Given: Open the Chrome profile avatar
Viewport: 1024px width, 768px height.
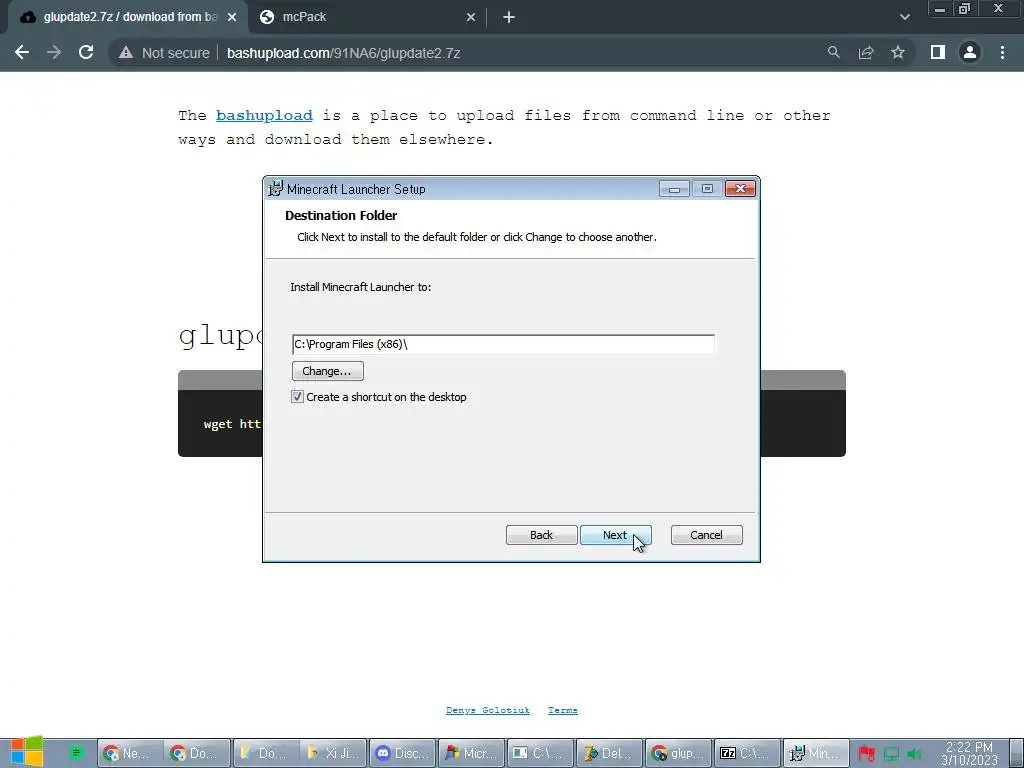Looking at the screenshot, I should click(970, 52).
